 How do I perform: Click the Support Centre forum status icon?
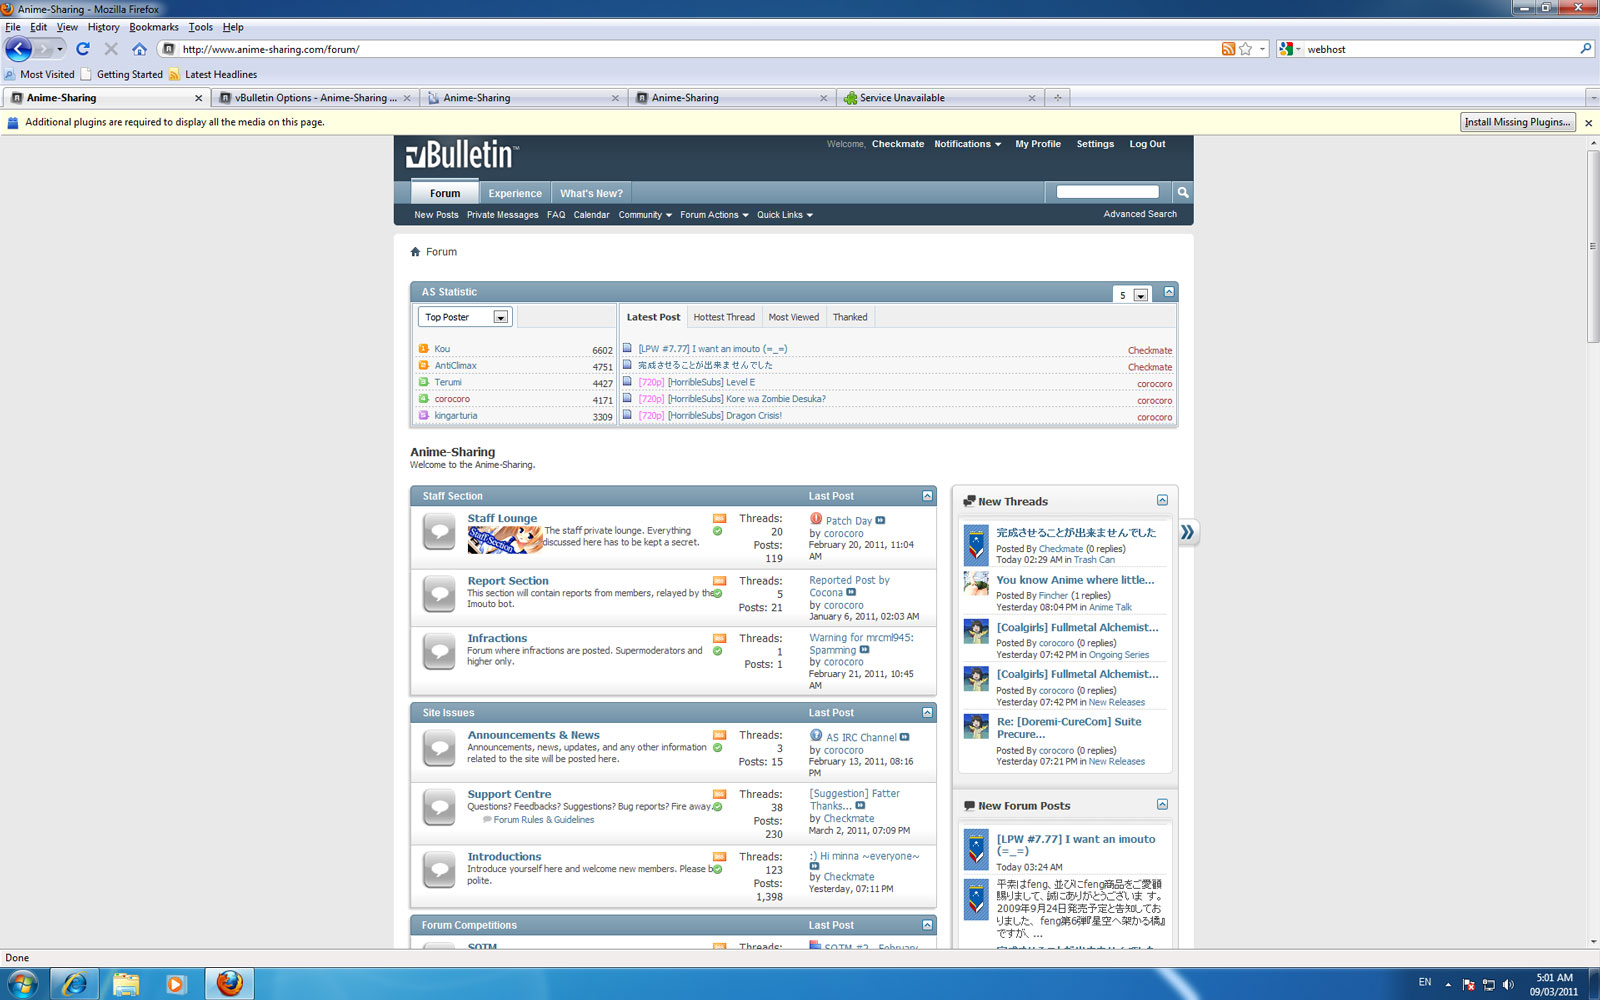[439, 807]
